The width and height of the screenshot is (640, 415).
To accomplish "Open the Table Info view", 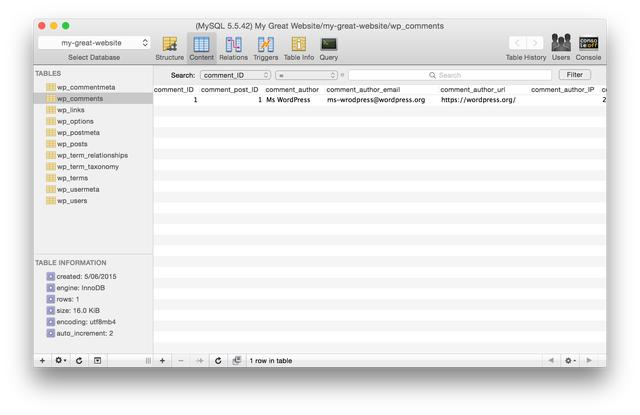I will (x=299, y=48).
